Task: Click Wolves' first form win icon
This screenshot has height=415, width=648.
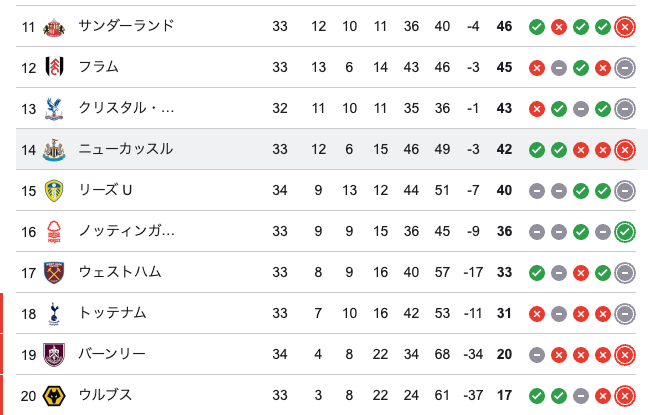Action: 537,396
